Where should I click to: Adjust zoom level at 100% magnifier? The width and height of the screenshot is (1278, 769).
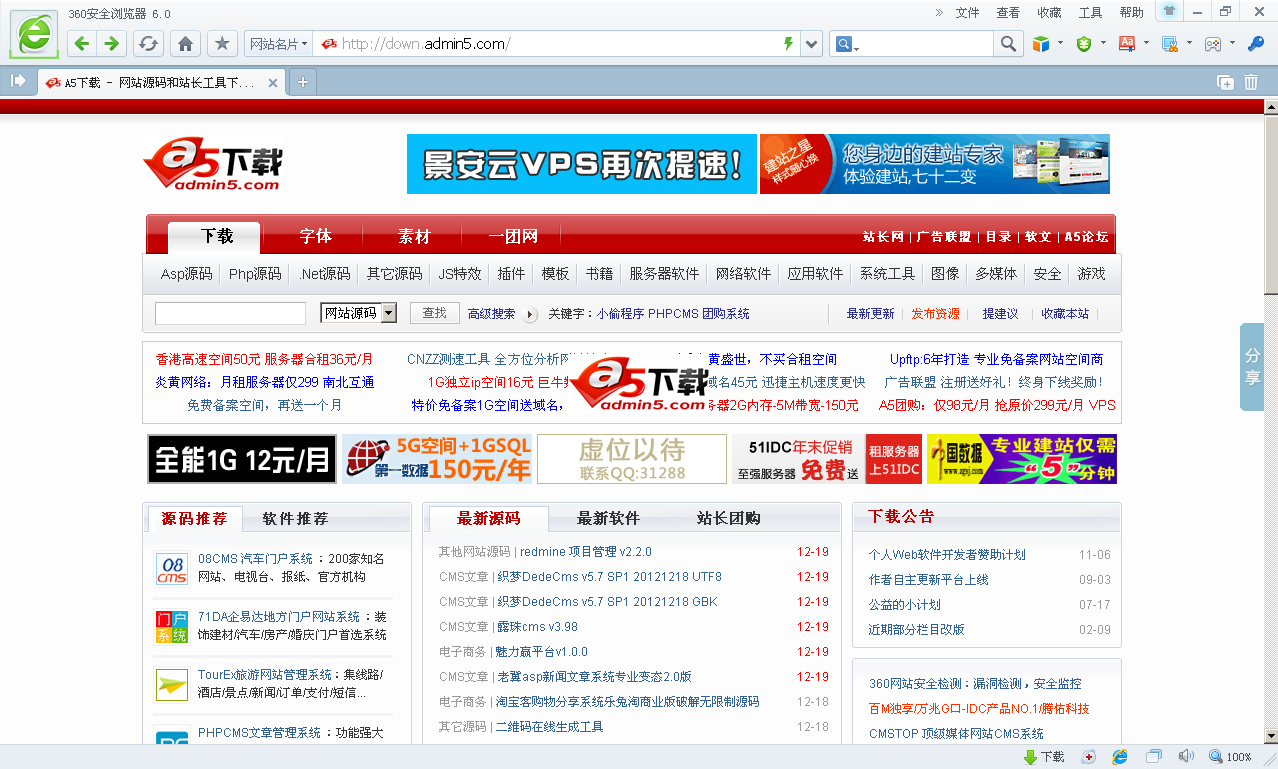click(1230, 757)
